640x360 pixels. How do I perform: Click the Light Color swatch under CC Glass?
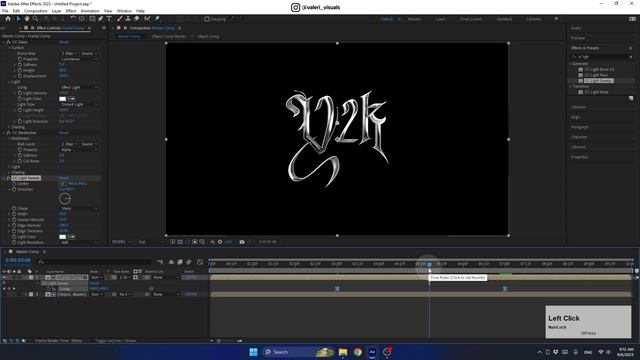[62, 99]
